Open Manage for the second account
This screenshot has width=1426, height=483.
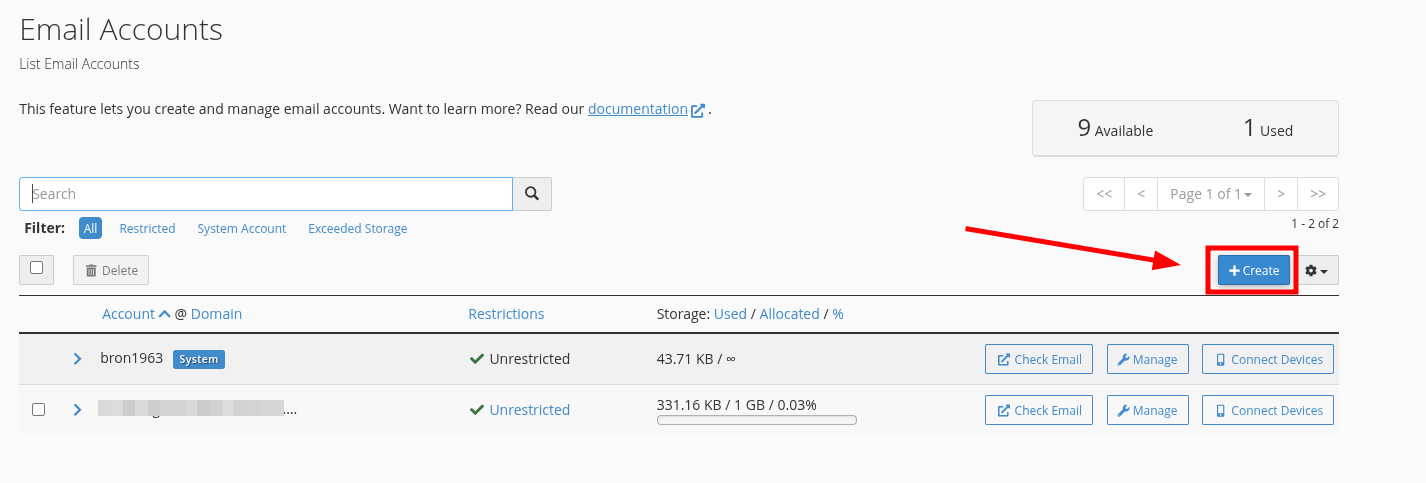(x=1146, y=410)
